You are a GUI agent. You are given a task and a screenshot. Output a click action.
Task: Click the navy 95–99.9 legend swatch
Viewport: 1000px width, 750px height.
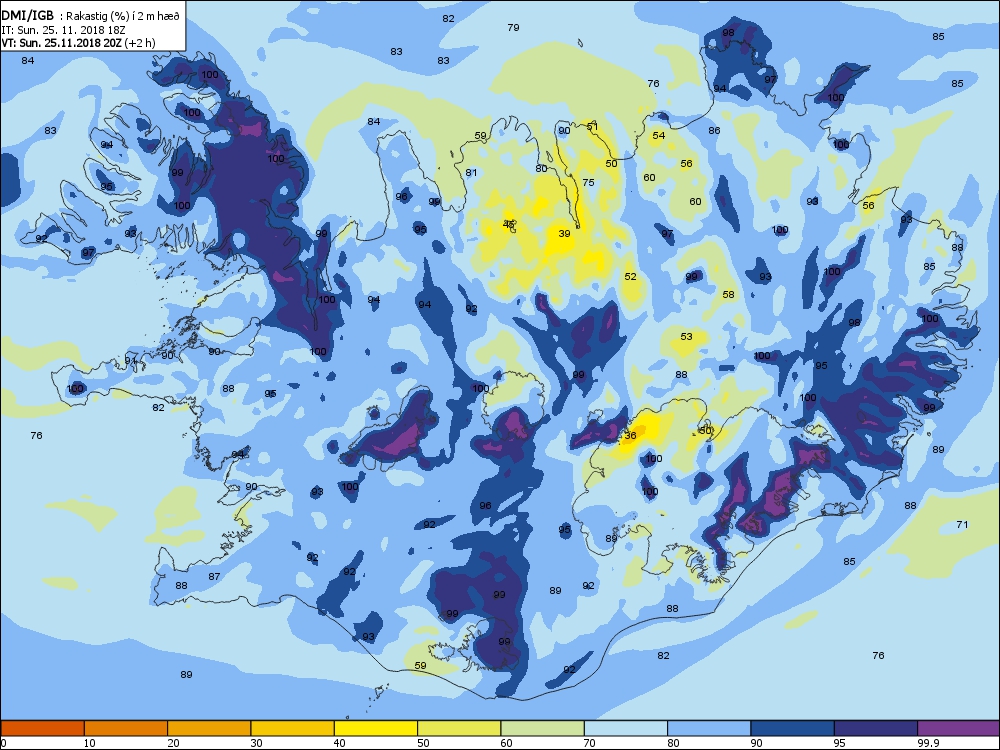(x=876, y=728)
